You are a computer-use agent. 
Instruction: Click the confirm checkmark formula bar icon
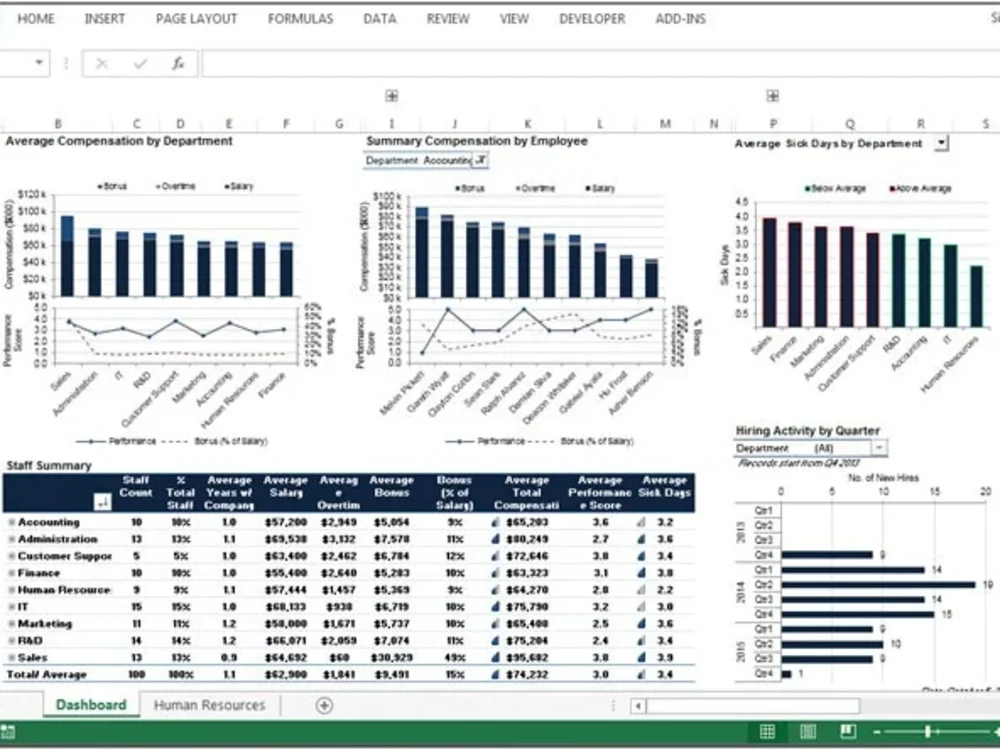[140, 63]
